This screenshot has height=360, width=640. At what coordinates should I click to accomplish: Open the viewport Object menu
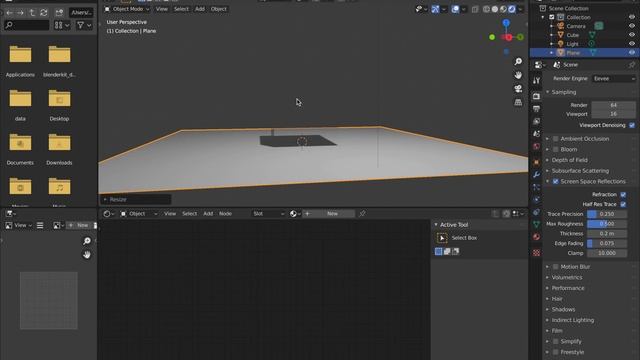point(218,9)
